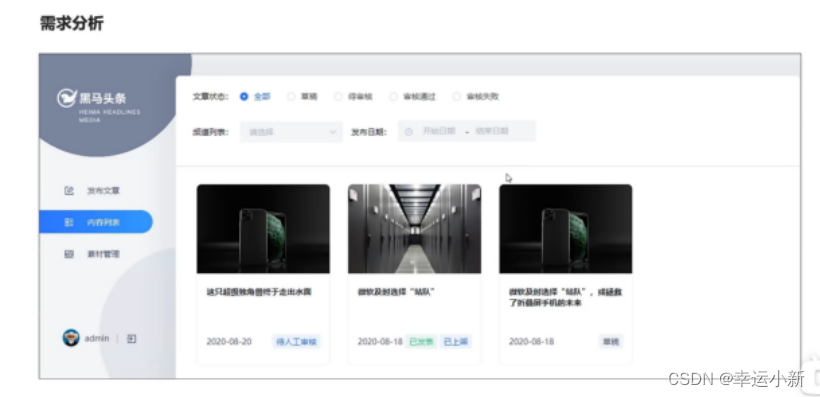This screenshot has width=820, height=397.
Task: Click the 2020-08-18 date beside 草稿 tag
Action: click(531, 342)
